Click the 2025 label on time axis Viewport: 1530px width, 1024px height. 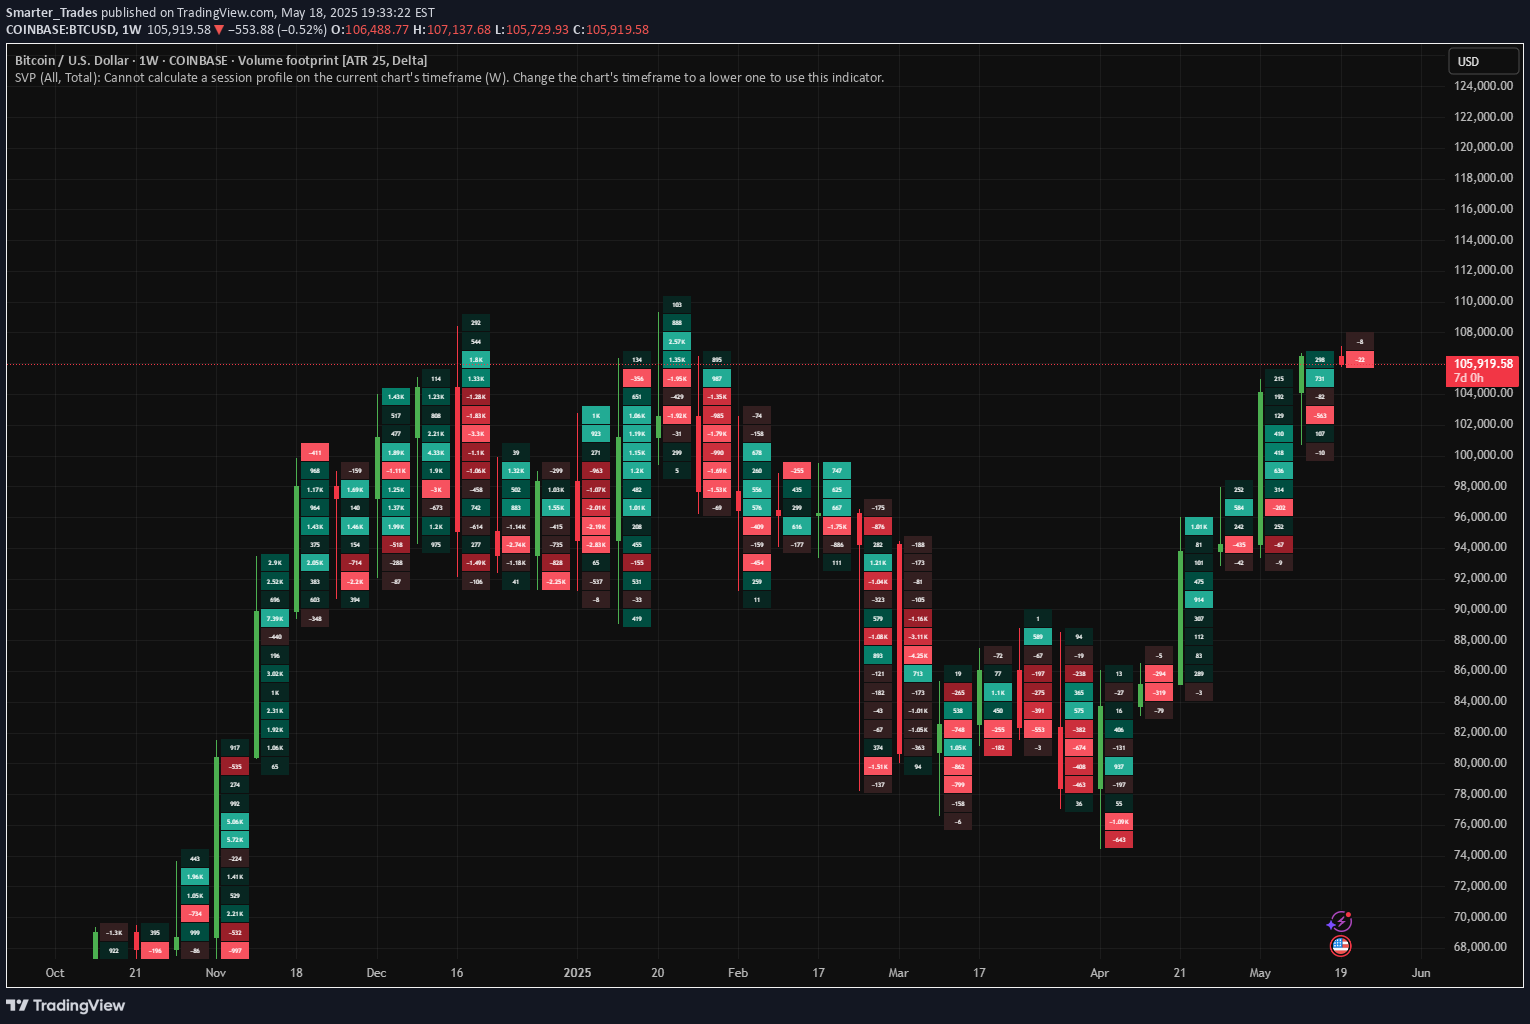[x=577, y=973]
